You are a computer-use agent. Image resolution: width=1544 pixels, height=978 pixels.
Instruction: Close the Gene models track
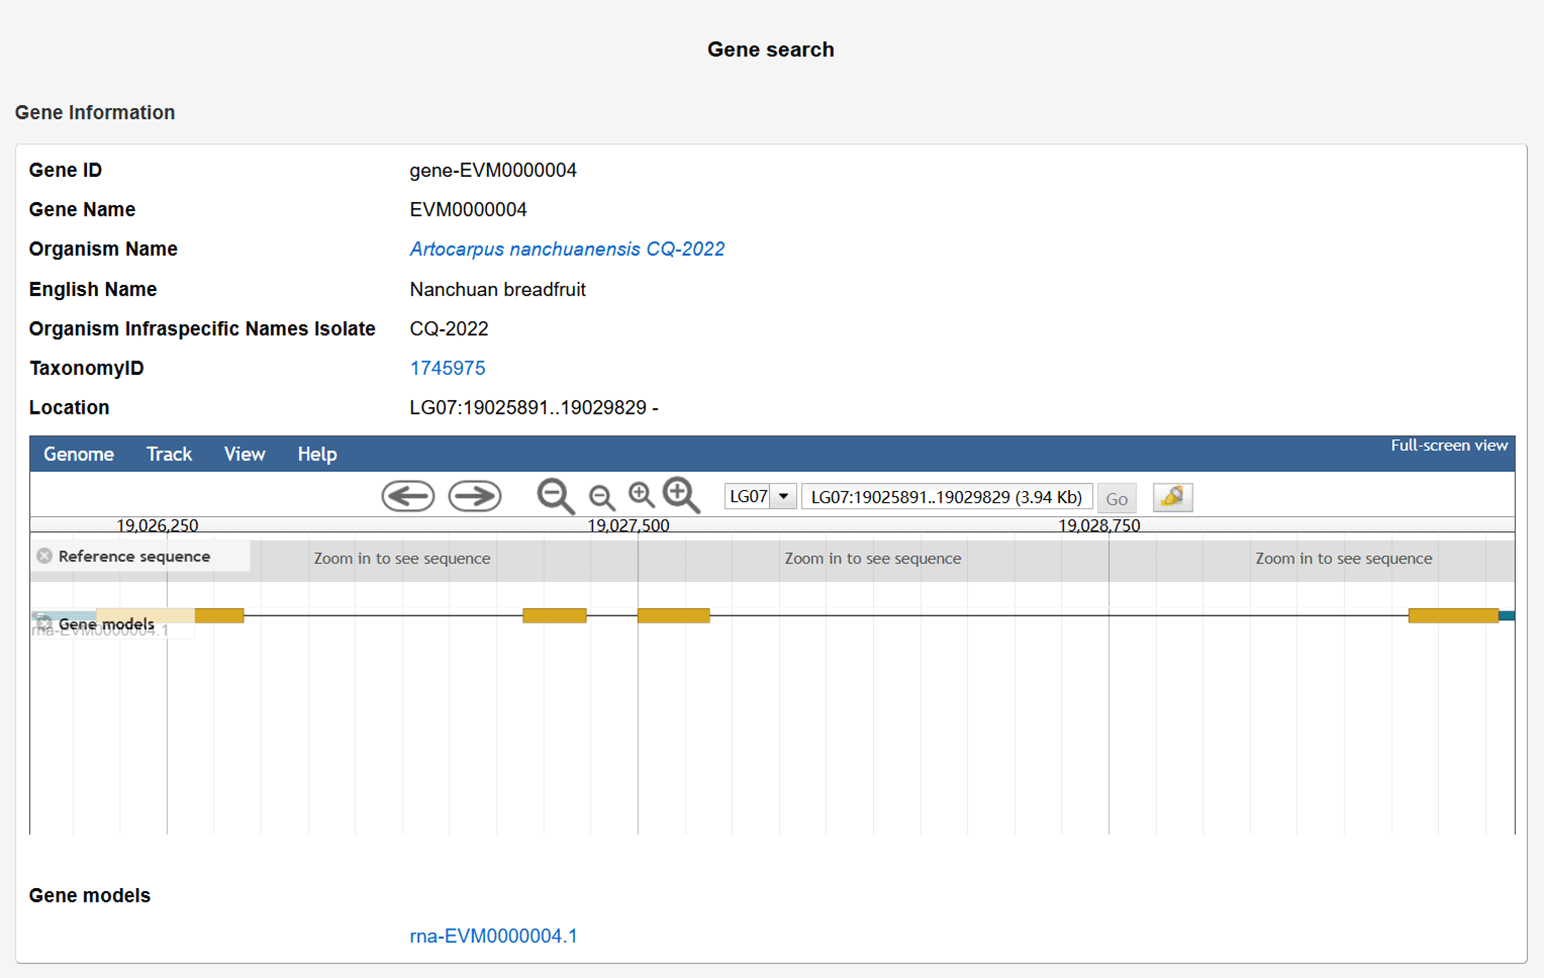coord(44,623)
